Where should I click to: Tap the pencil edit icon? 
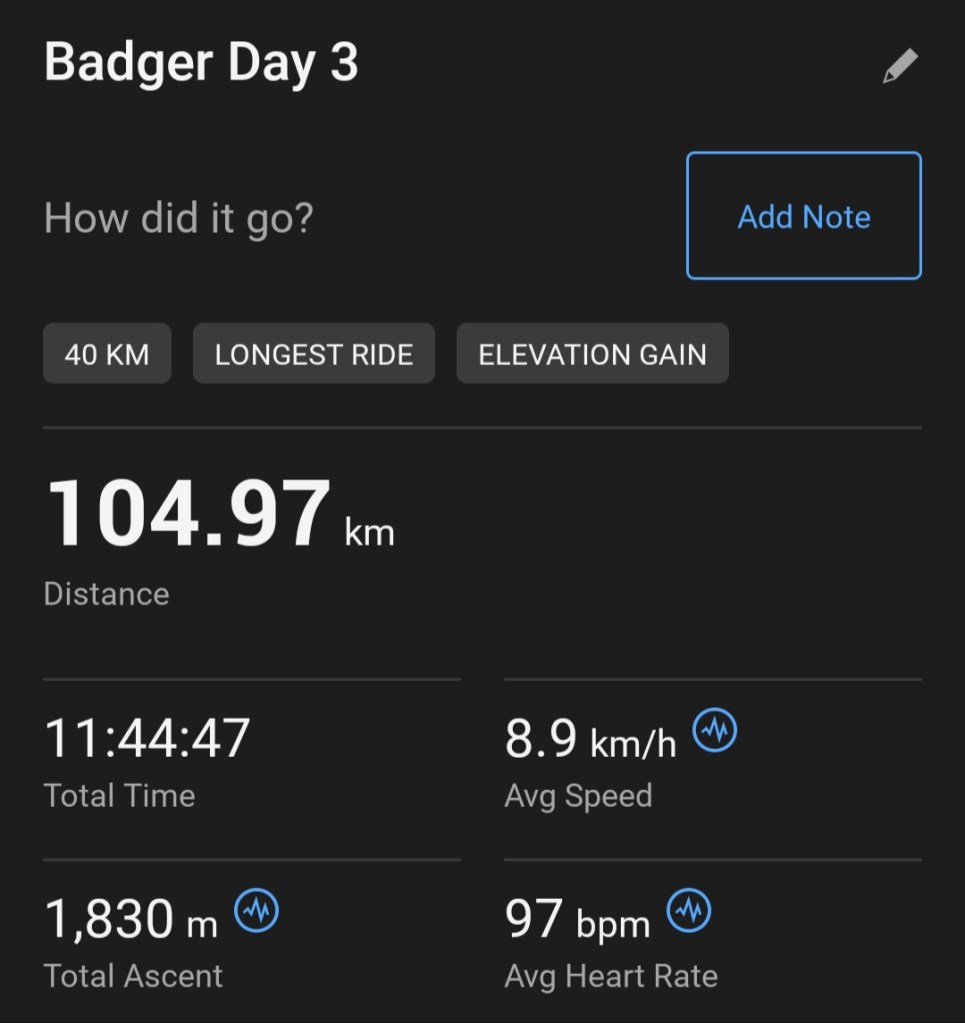(x=899, y=67)
